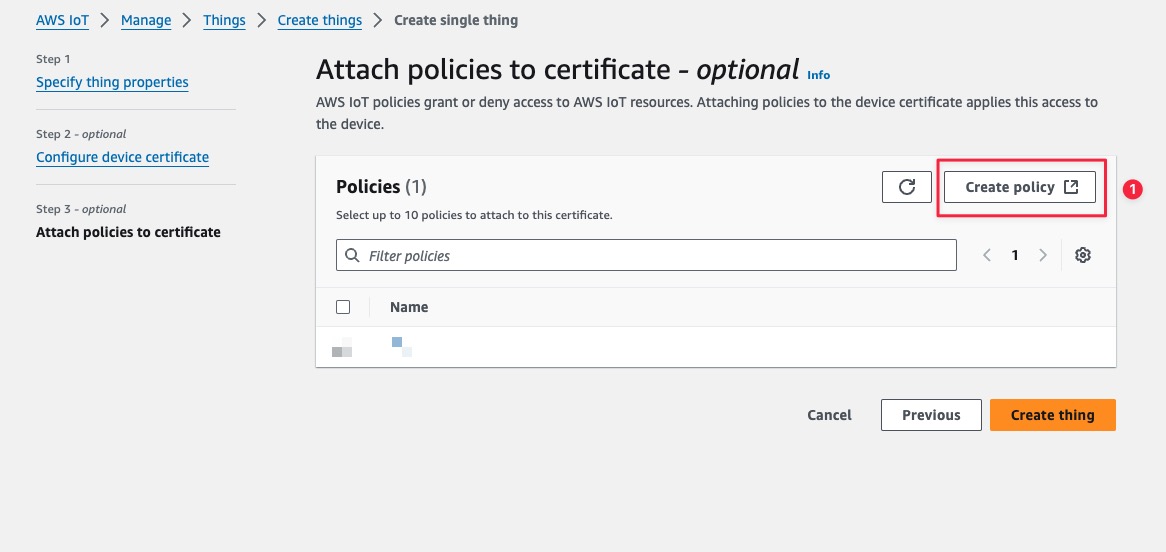
Task: Jump to Specify thing properties step
Action: (x=112, y=82)
